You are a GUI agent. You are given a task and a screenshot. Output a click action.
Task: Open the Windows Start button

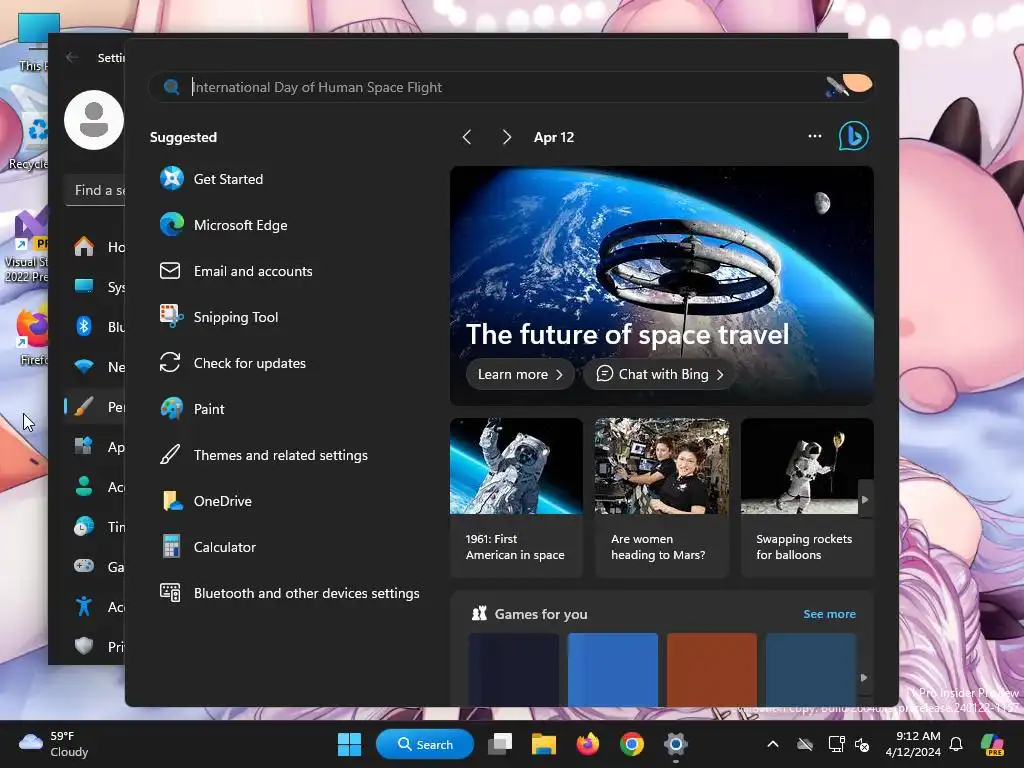pyautogui.click(x=349, y=744)
